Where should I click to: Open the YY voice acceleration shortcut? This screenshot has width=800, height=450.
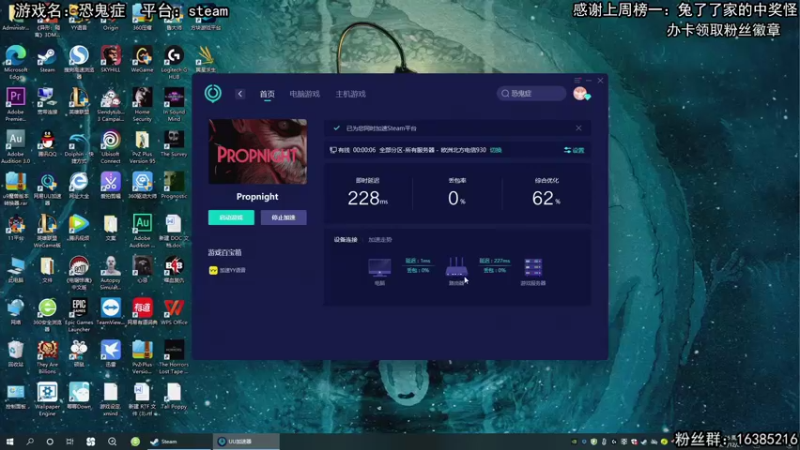point(227,270)
